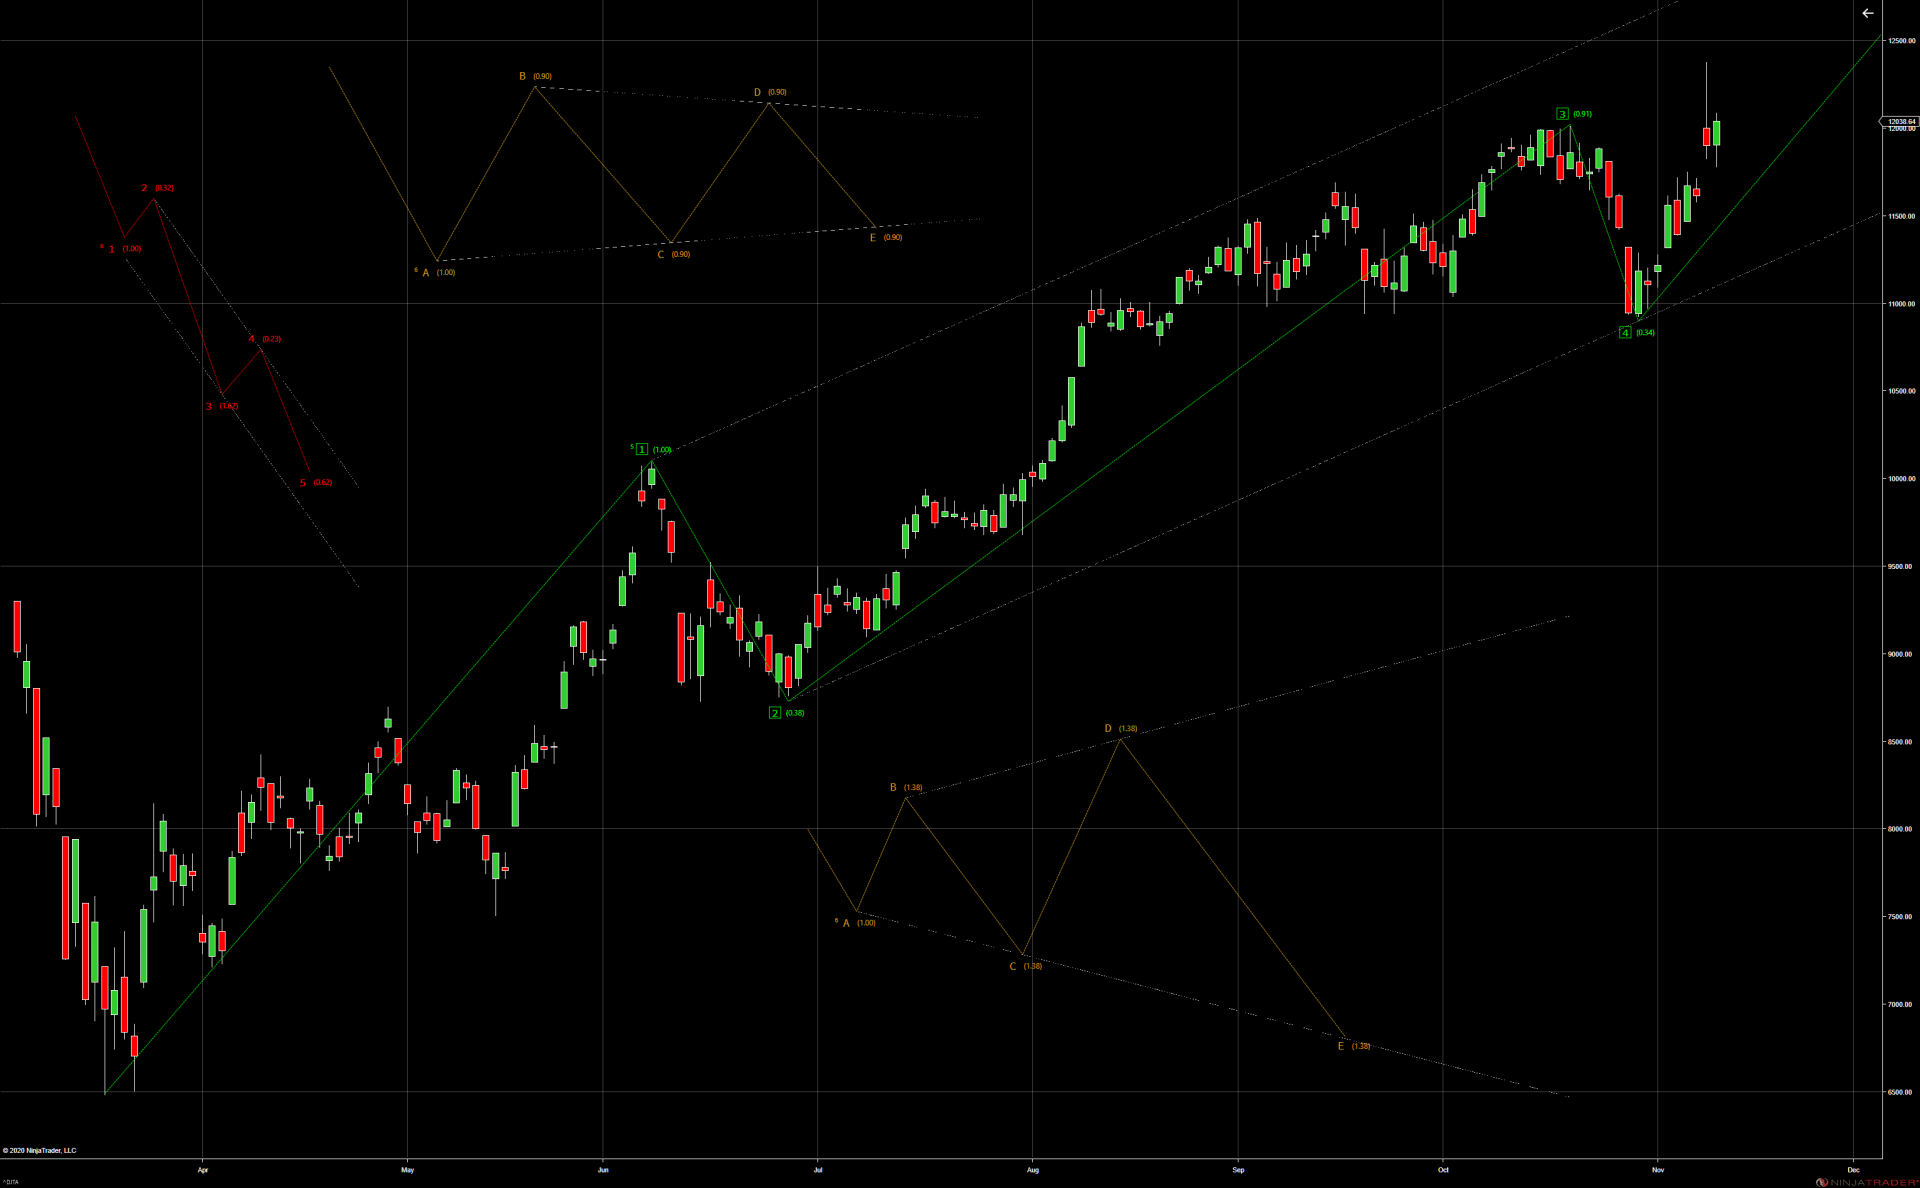The image size is (1920, 1188).
Task: Select the current price marker 12038.64
Action: tap(1900, 121)
